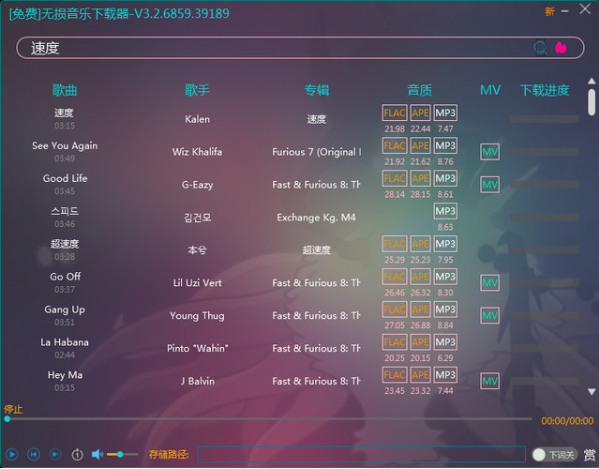Viewport: 599px width, 469px height.
Task: Download APE for Kalen's 速度
Action: [420, 113]
